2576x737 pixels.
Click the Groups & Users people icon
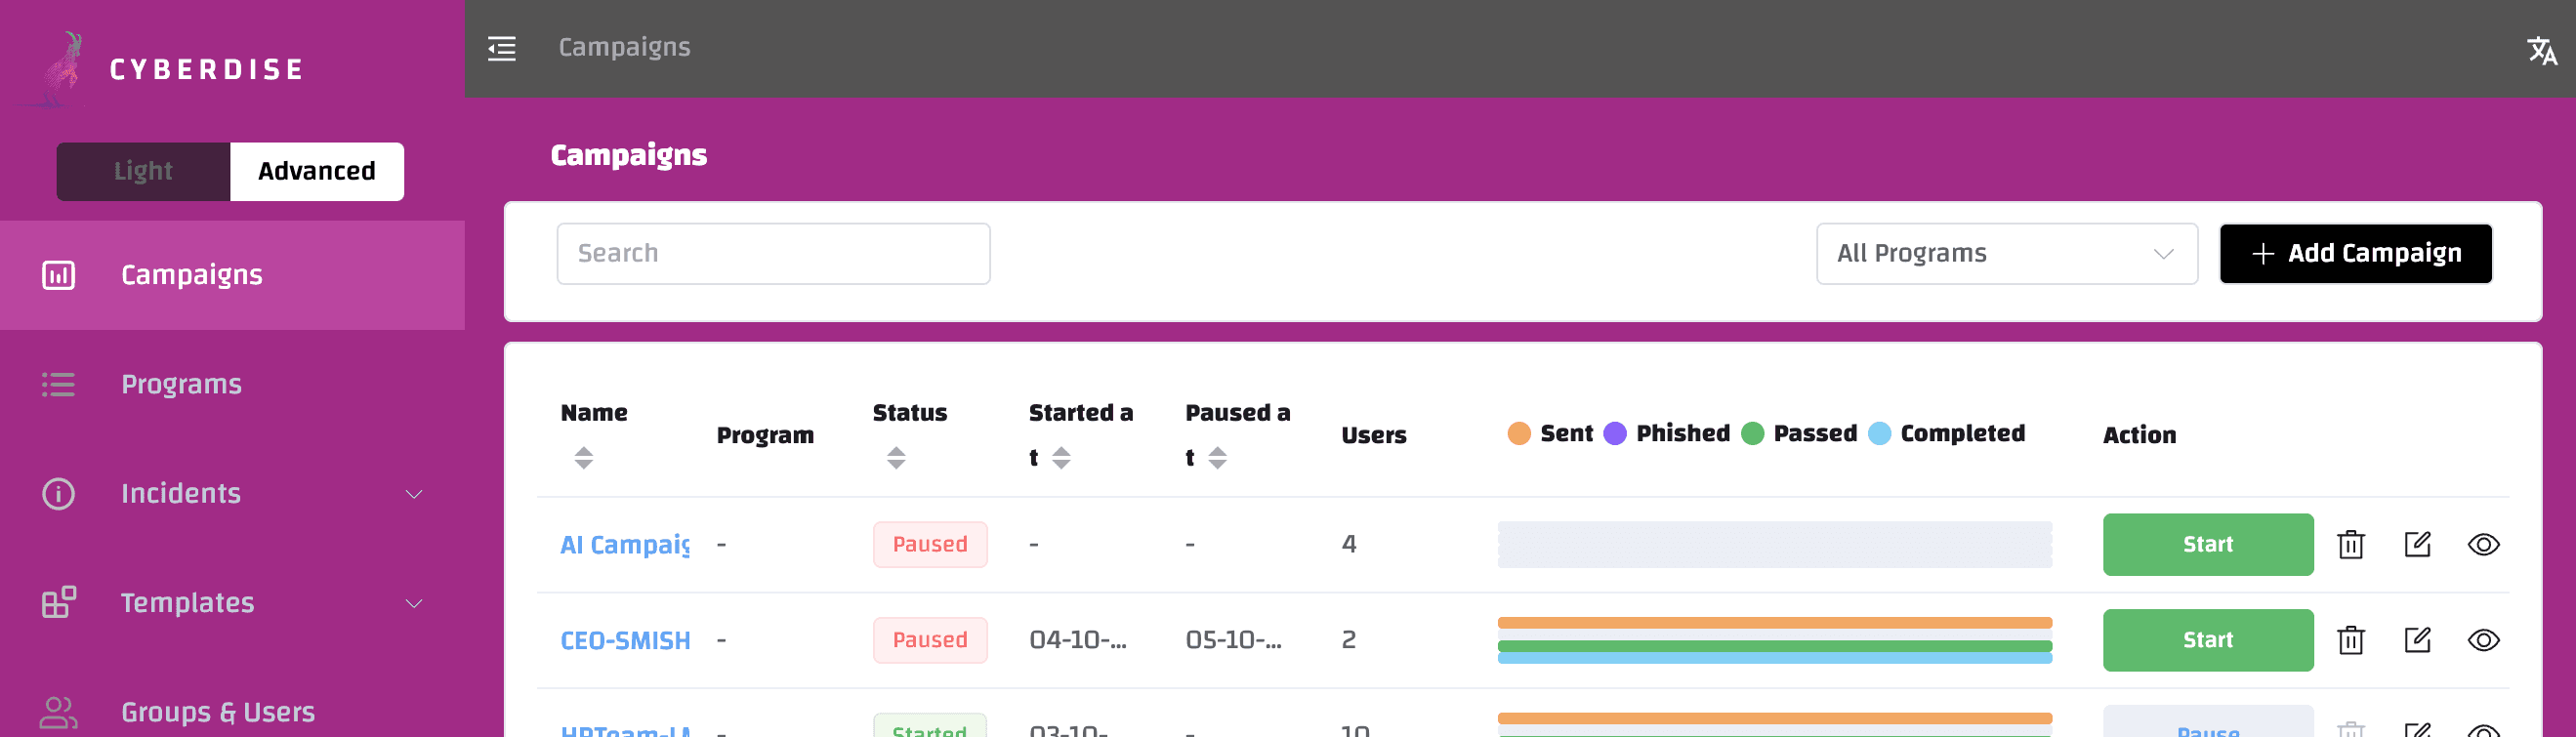58,712
